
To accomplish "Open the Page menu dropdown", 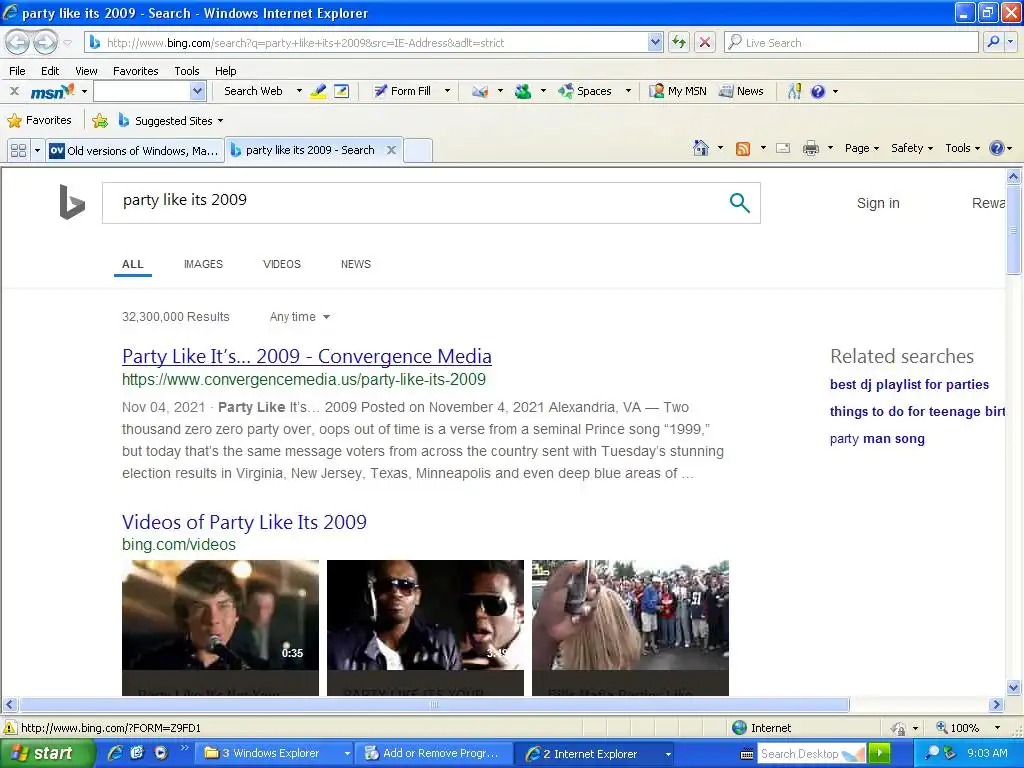I will 862,148.
